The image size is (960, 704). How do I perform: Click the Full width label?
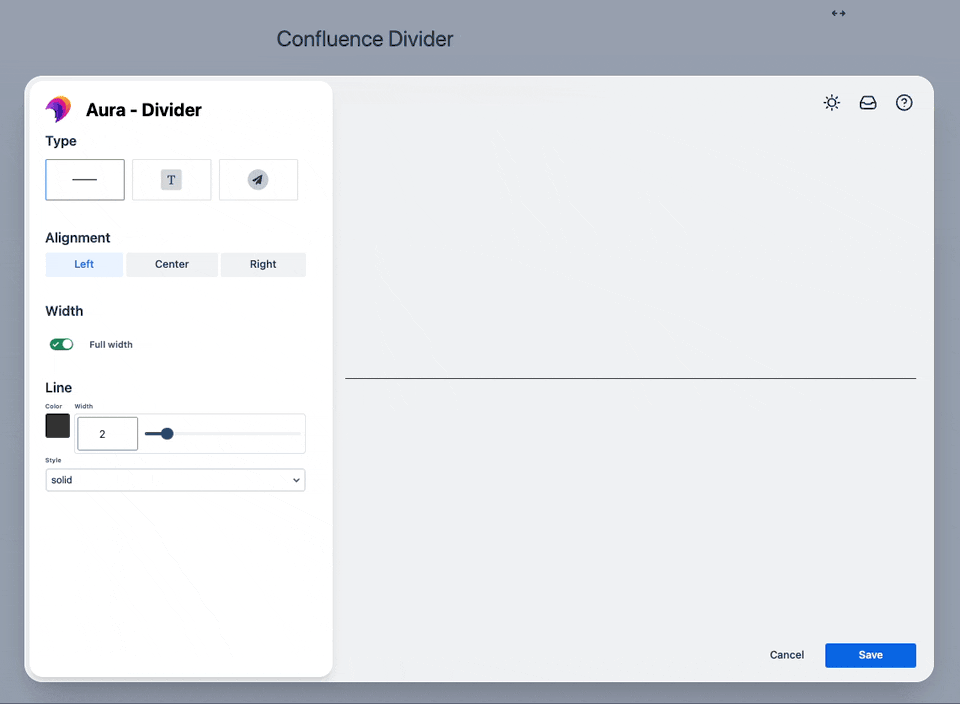click(x=111, y=345)
